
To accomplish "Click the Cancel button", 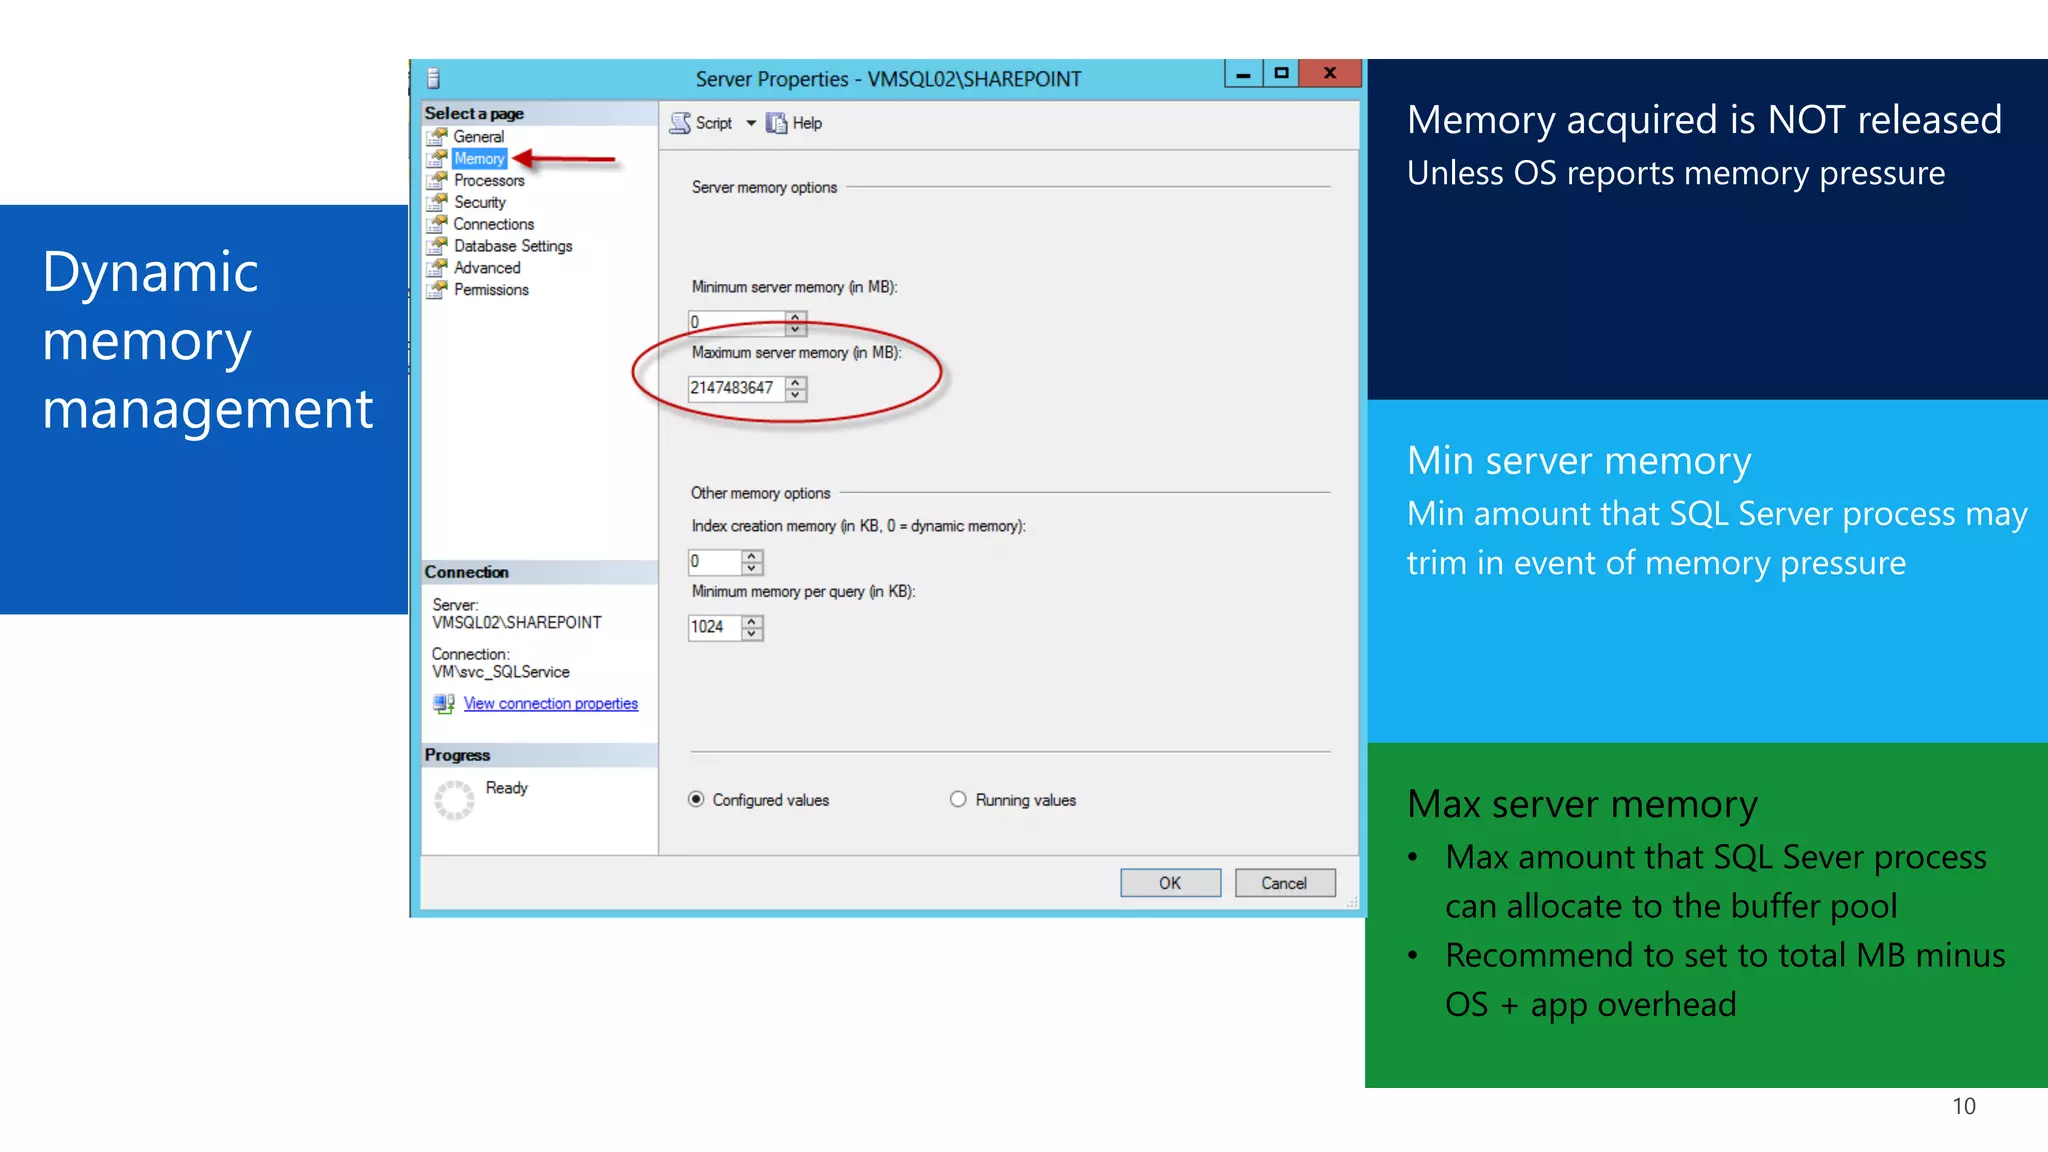I will [1284, 883].
